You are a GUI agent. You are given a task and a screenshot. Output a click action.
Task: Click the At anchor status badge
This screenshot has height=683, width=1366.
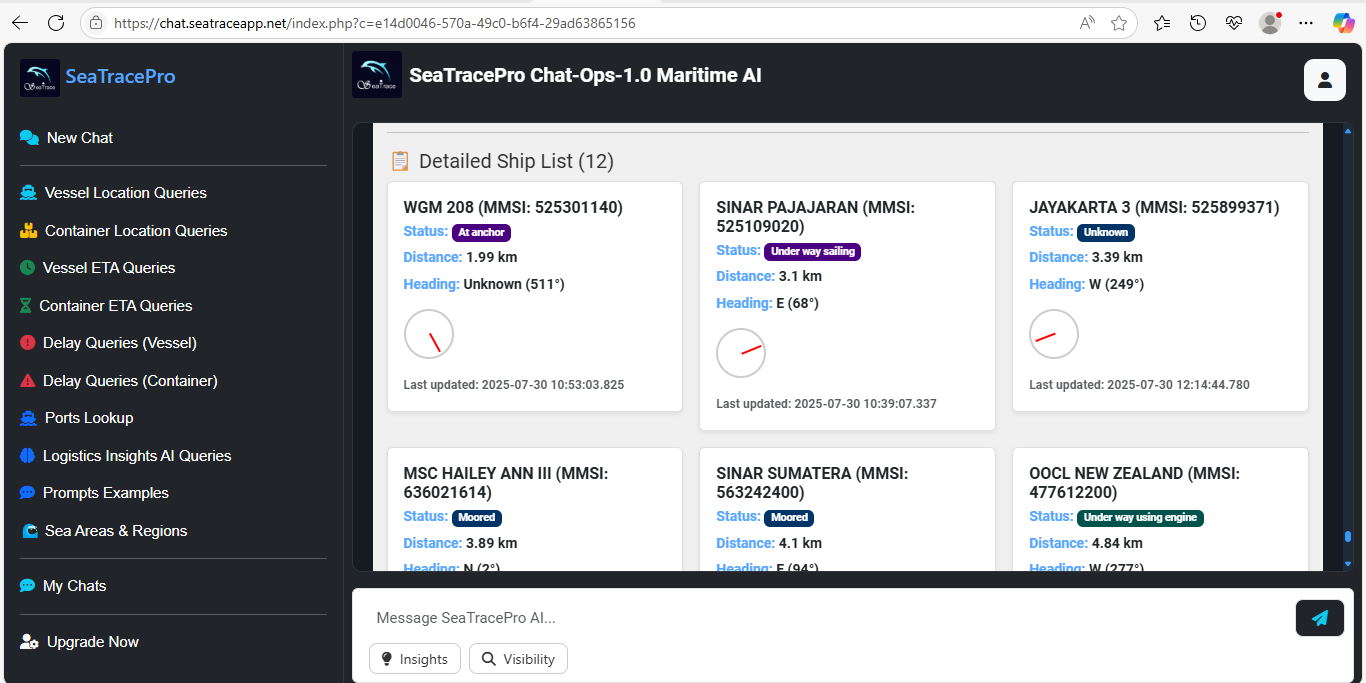481,232
